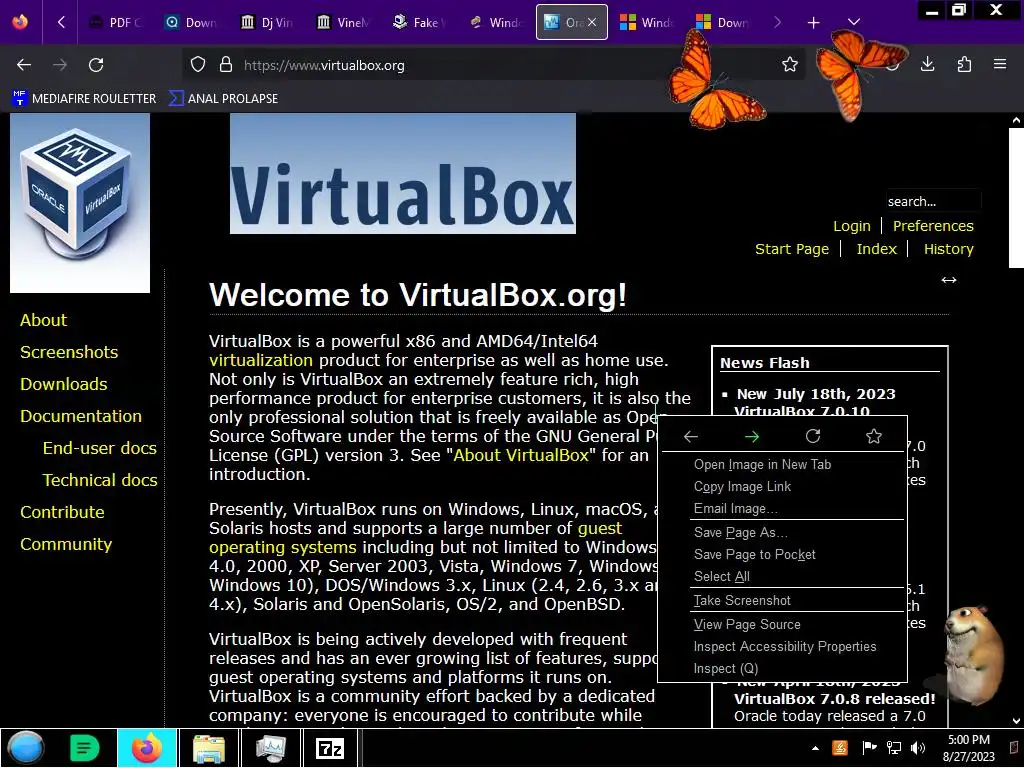Image resolution: width=1024 pixels, height=768 pixels.
Task: Switch to the PDF tab
Action: coord(115,22)
